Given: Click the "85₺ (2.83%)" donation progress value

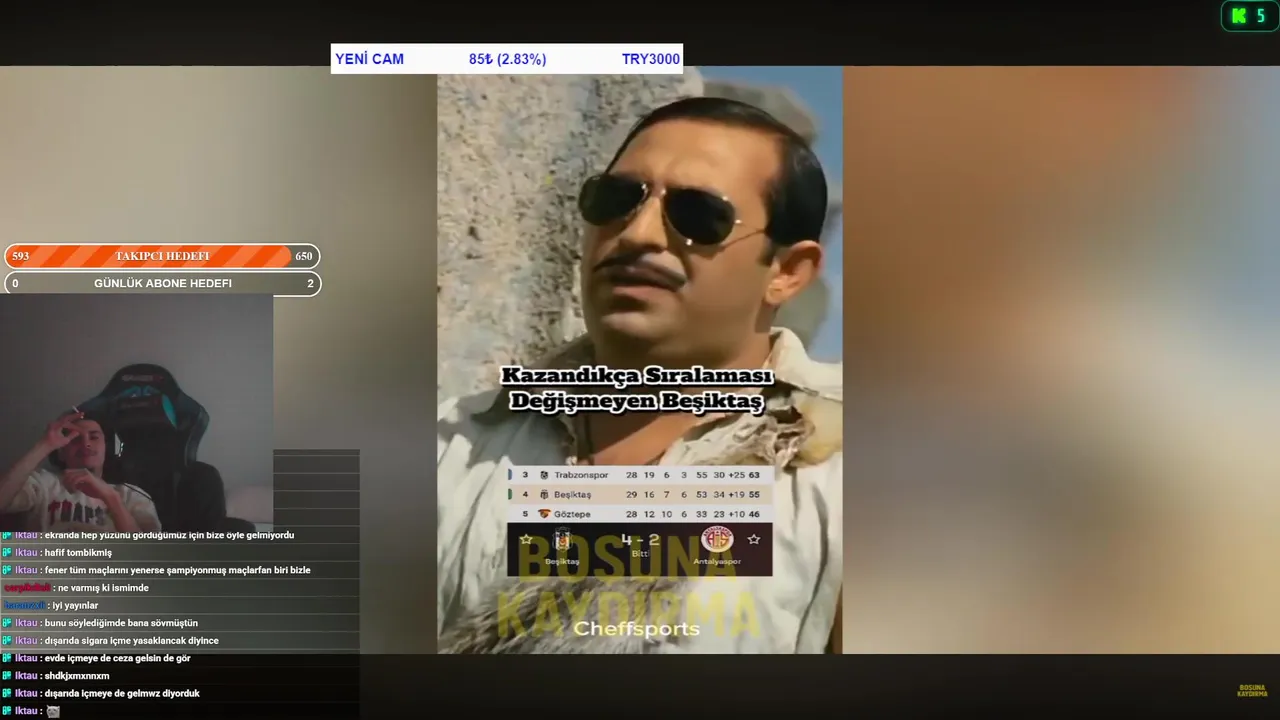Looking at the screenshot, I should click(507, 59).
